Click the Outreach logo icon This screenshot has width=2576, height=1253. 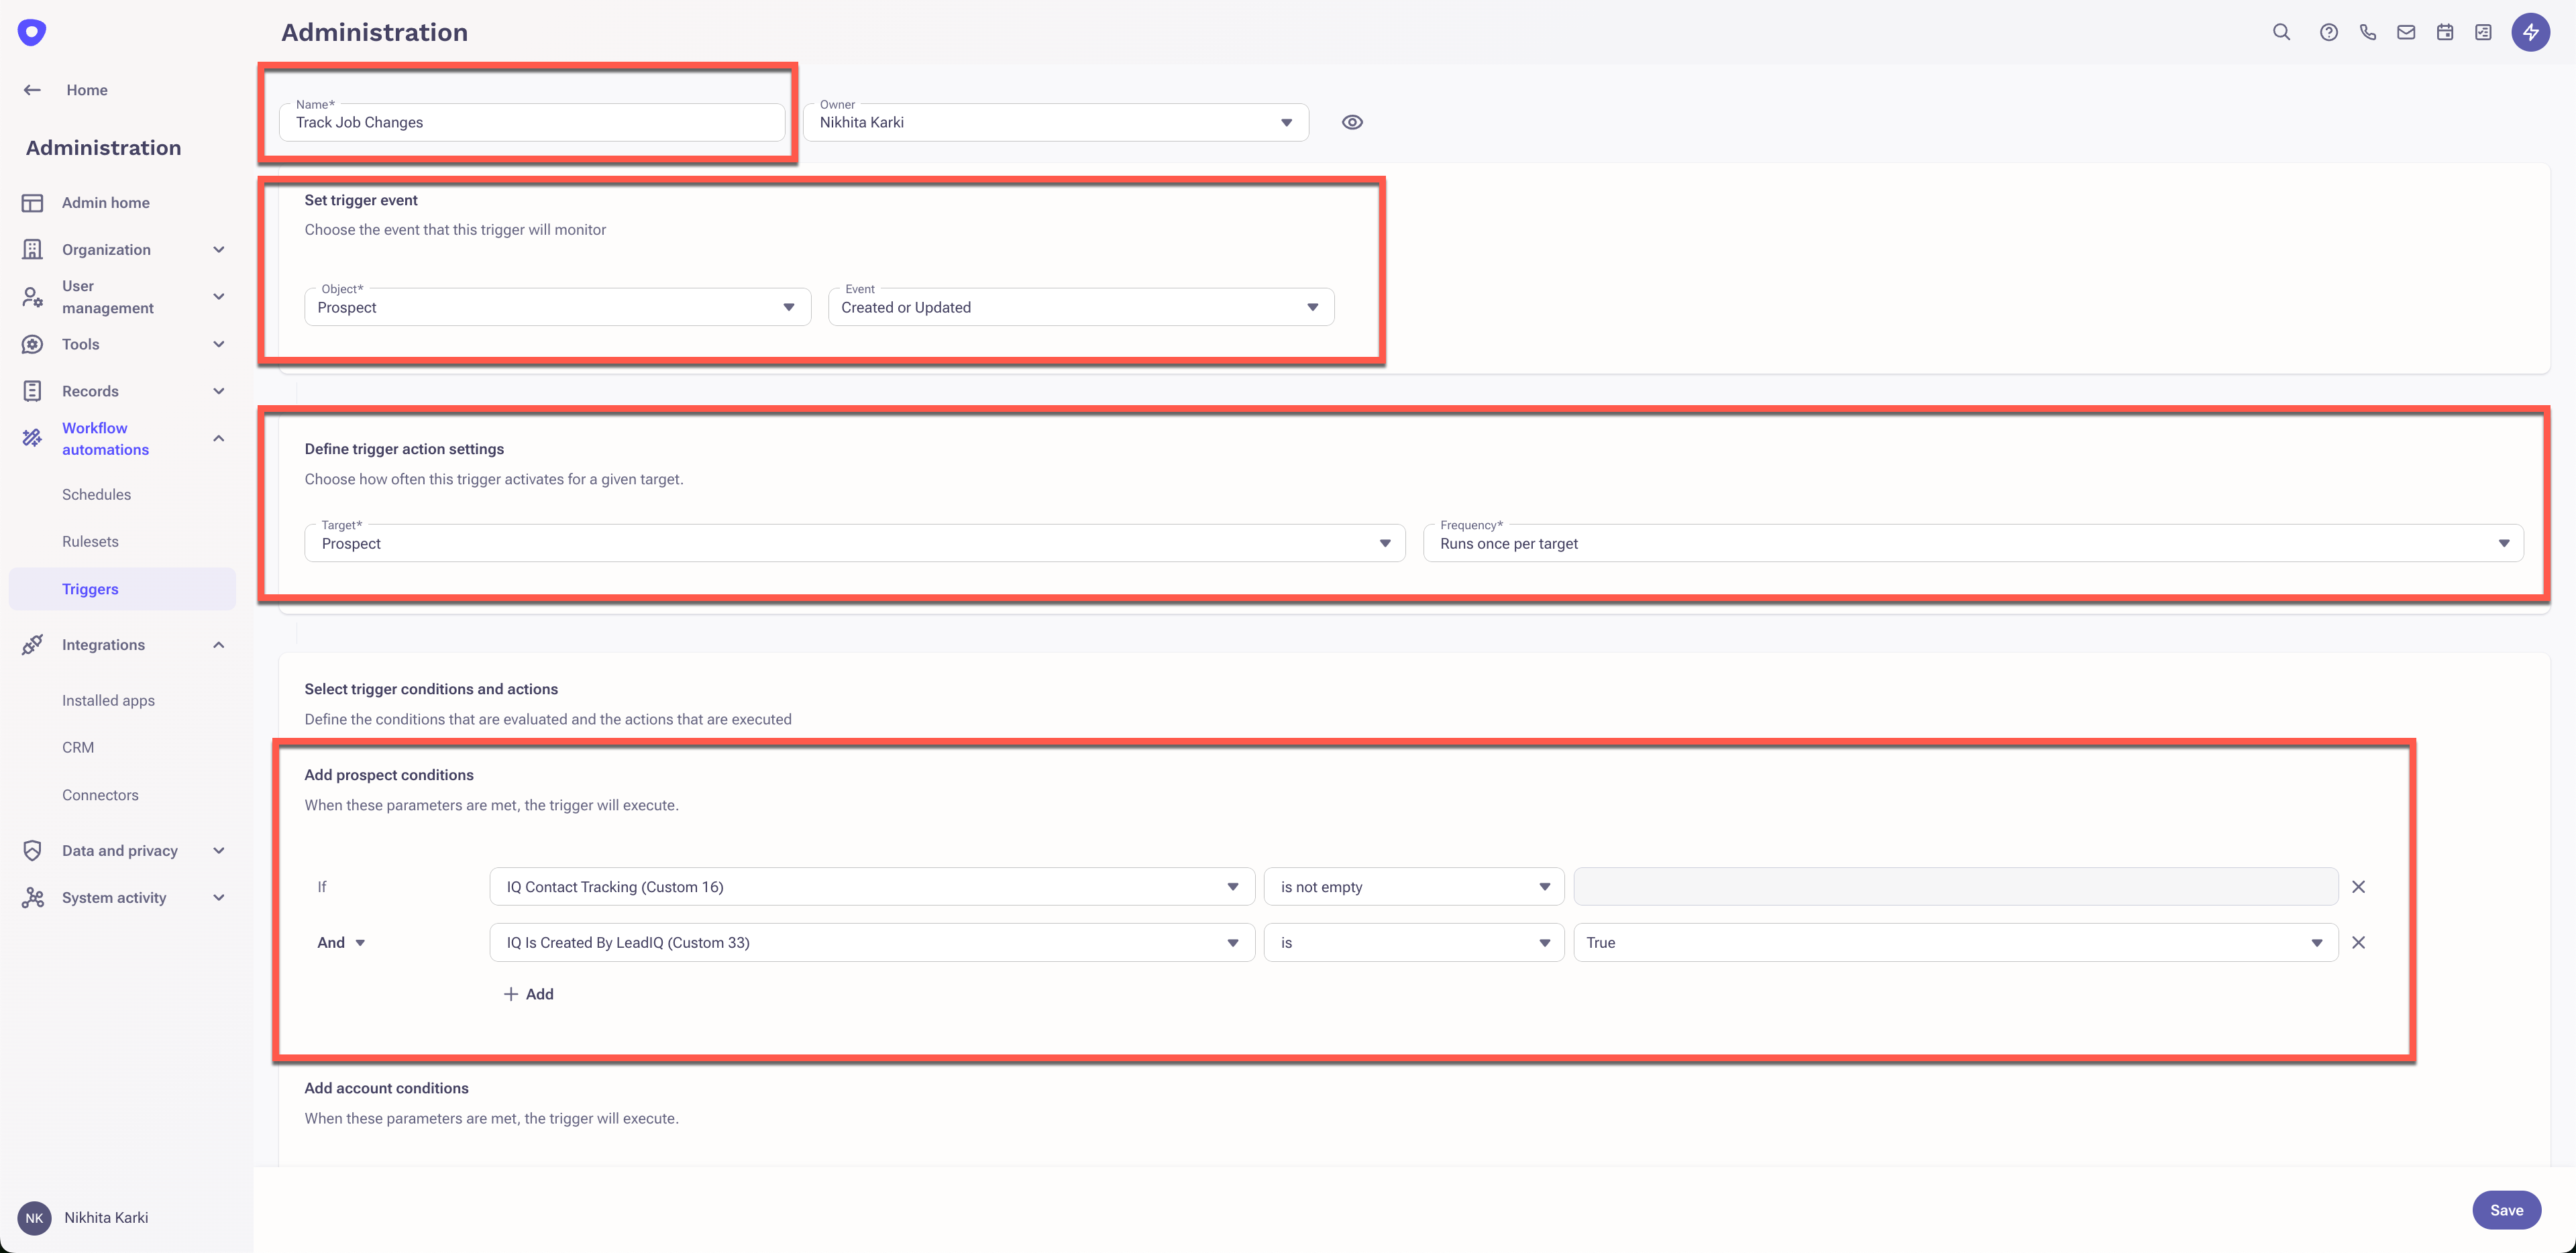tap(32, 32)
